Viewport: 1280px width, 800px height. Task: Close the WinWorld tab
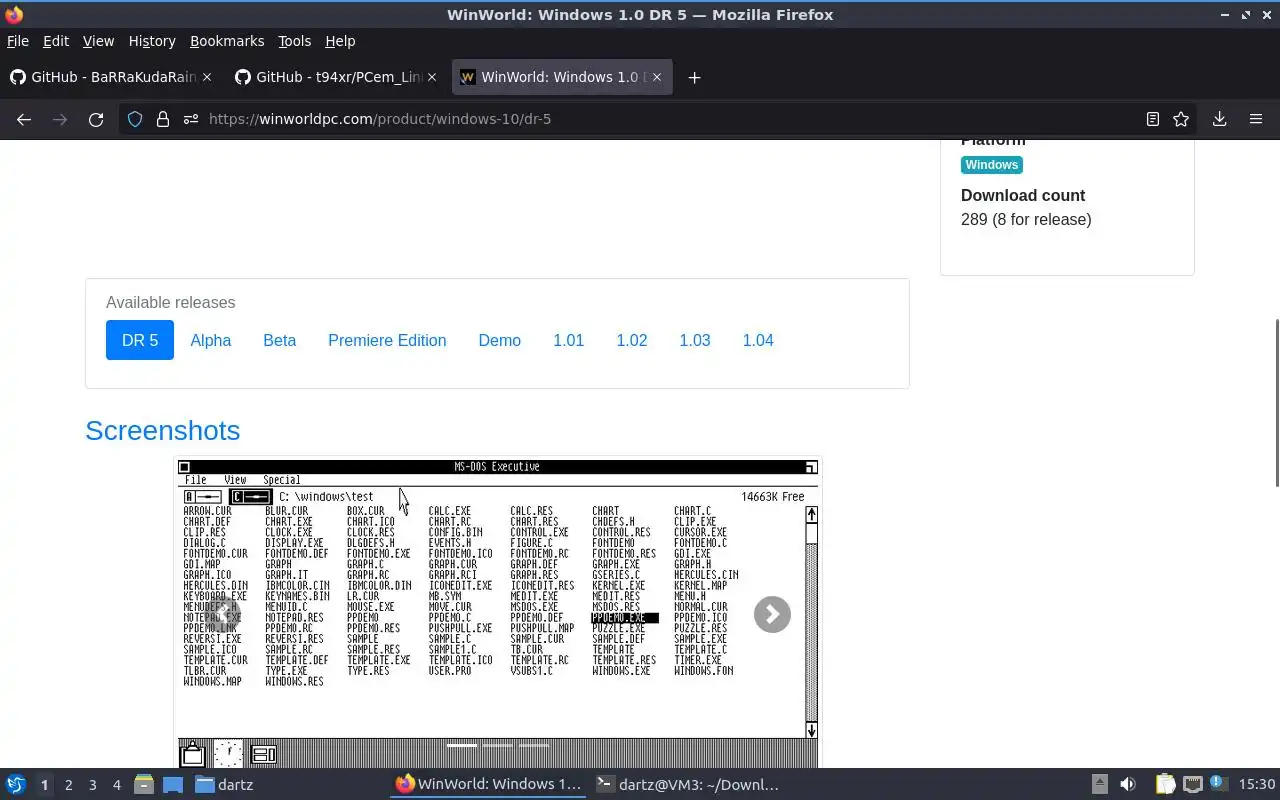pyautogui.click(x=657, y=77)
